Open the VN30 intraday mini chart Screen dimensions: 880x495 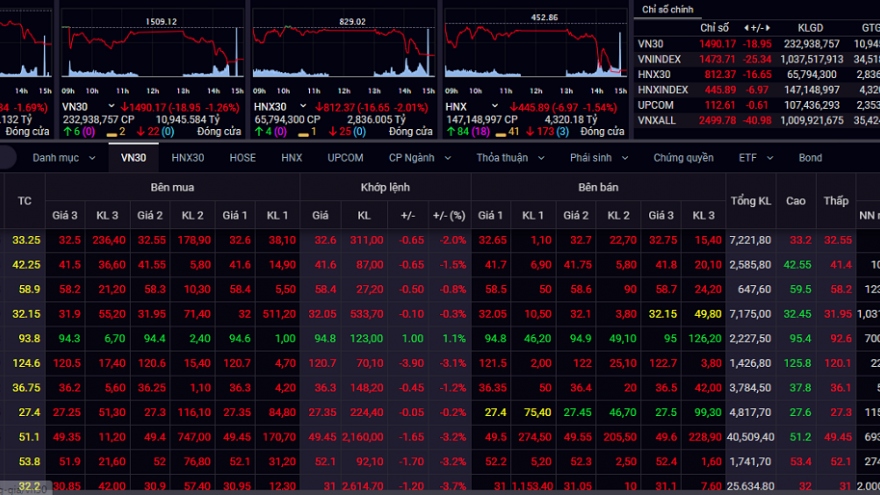pos(150,55)
